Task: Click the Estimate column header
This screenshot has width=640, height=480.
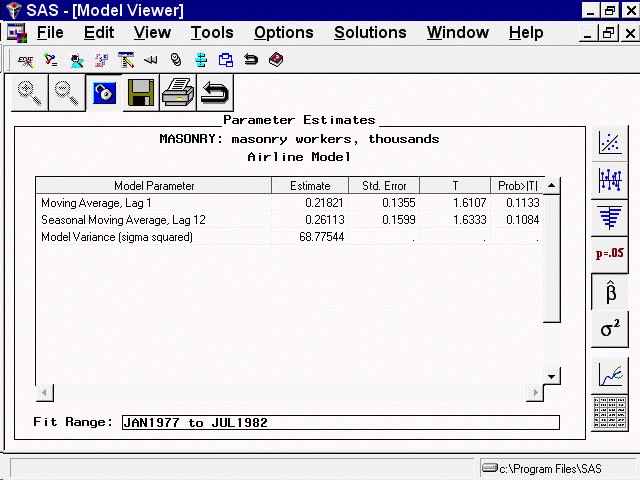Action: (310, 186)
